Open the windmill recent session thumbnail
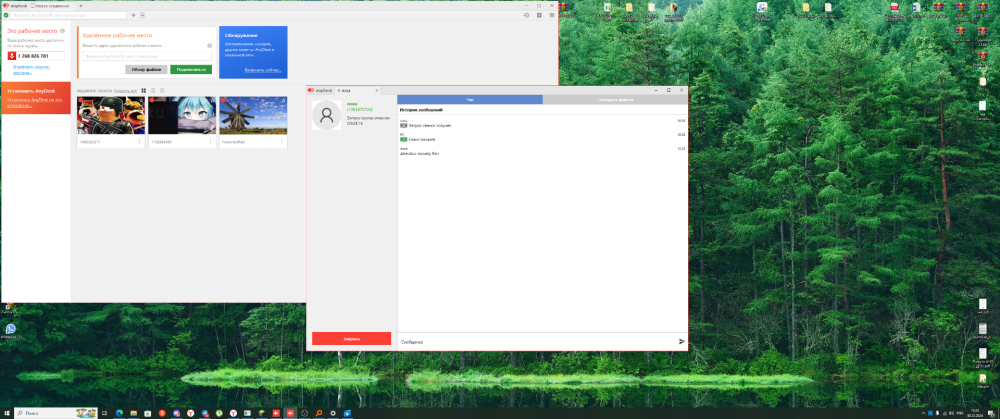 point(253,115)
